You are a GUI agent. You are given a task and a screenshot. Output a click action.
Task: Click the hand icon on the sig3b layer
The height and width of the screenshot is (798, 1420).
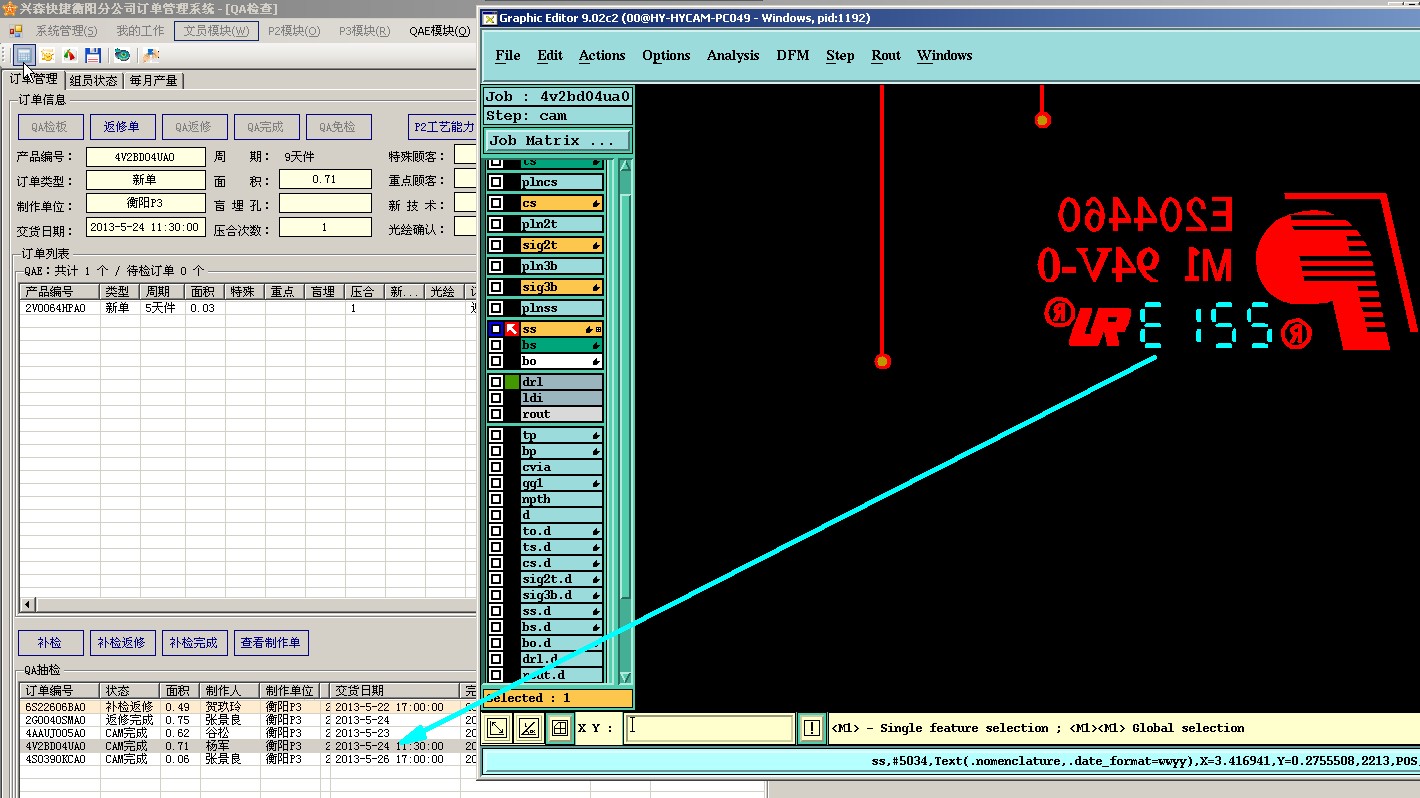596,287
